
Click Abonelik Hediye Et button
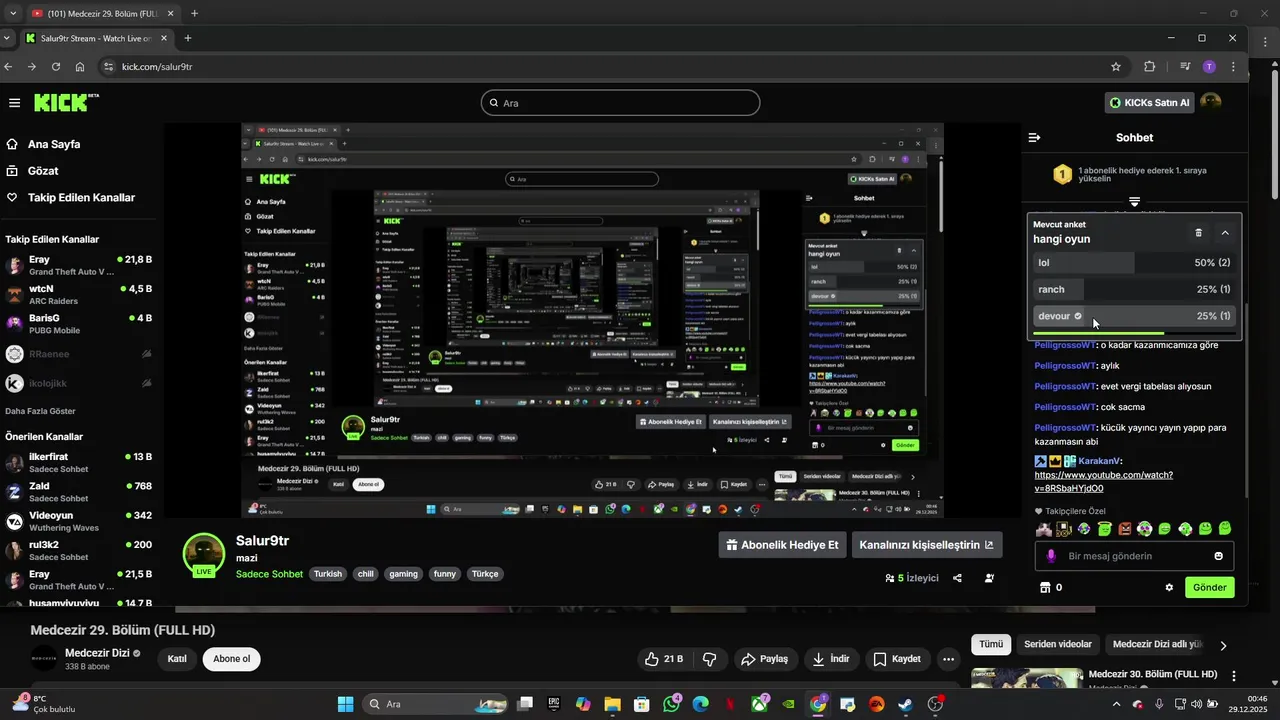click(x=782, y=545)
